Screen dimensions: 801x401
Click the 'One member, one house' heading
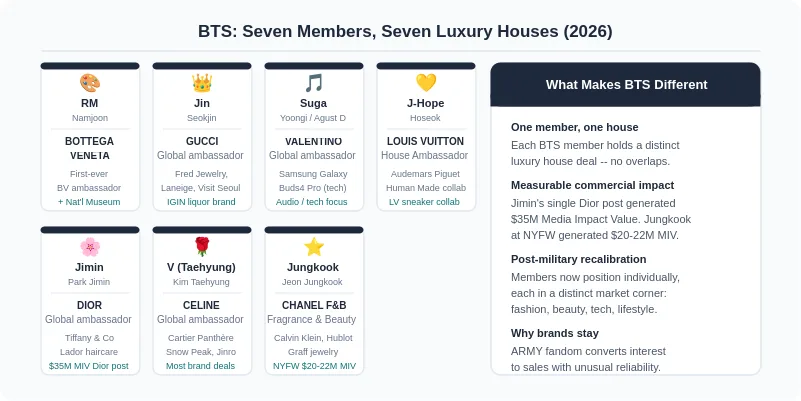click(575, 127)
